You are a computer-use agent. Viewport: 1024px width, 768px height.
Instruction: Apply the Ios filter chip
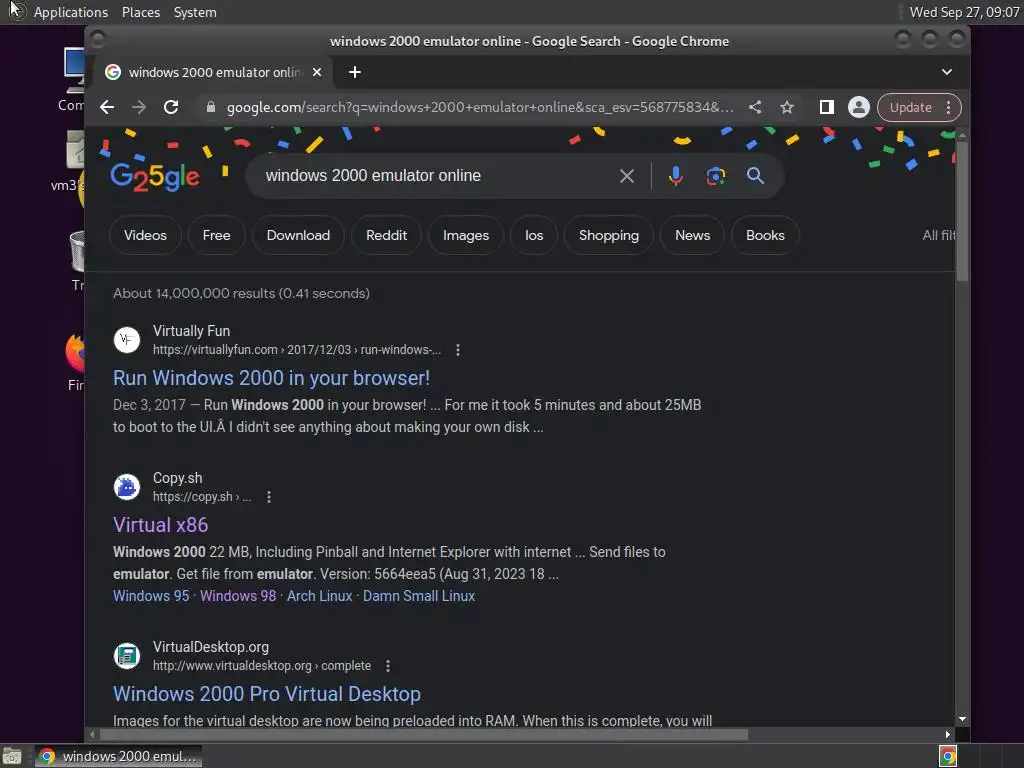pyautogui.click(x=534, y=235)
